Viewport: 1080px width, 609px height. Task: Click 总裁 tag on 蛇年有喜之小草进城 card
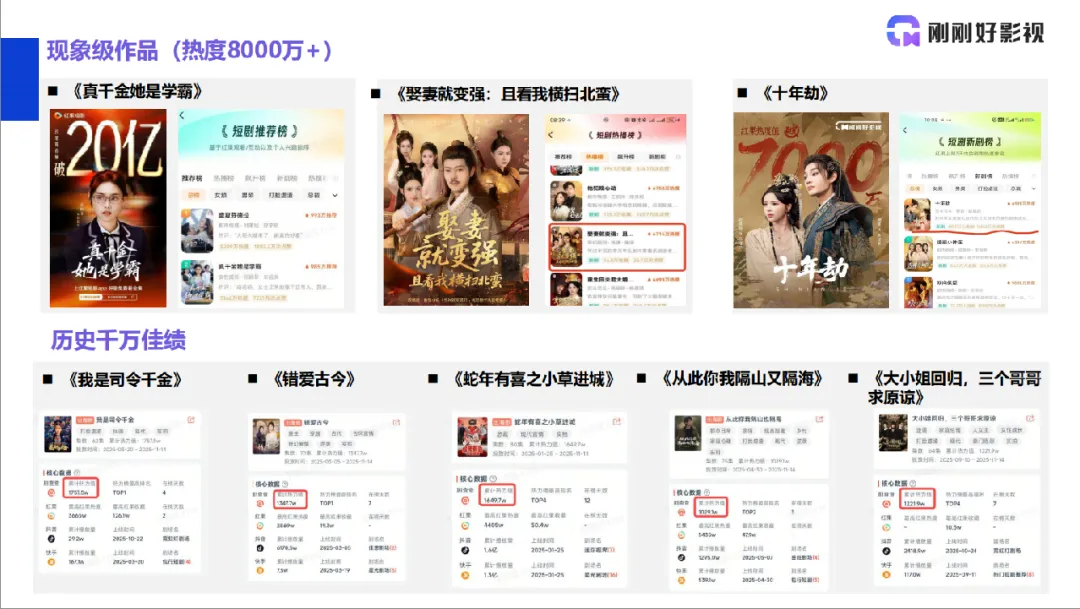[502, 435]
